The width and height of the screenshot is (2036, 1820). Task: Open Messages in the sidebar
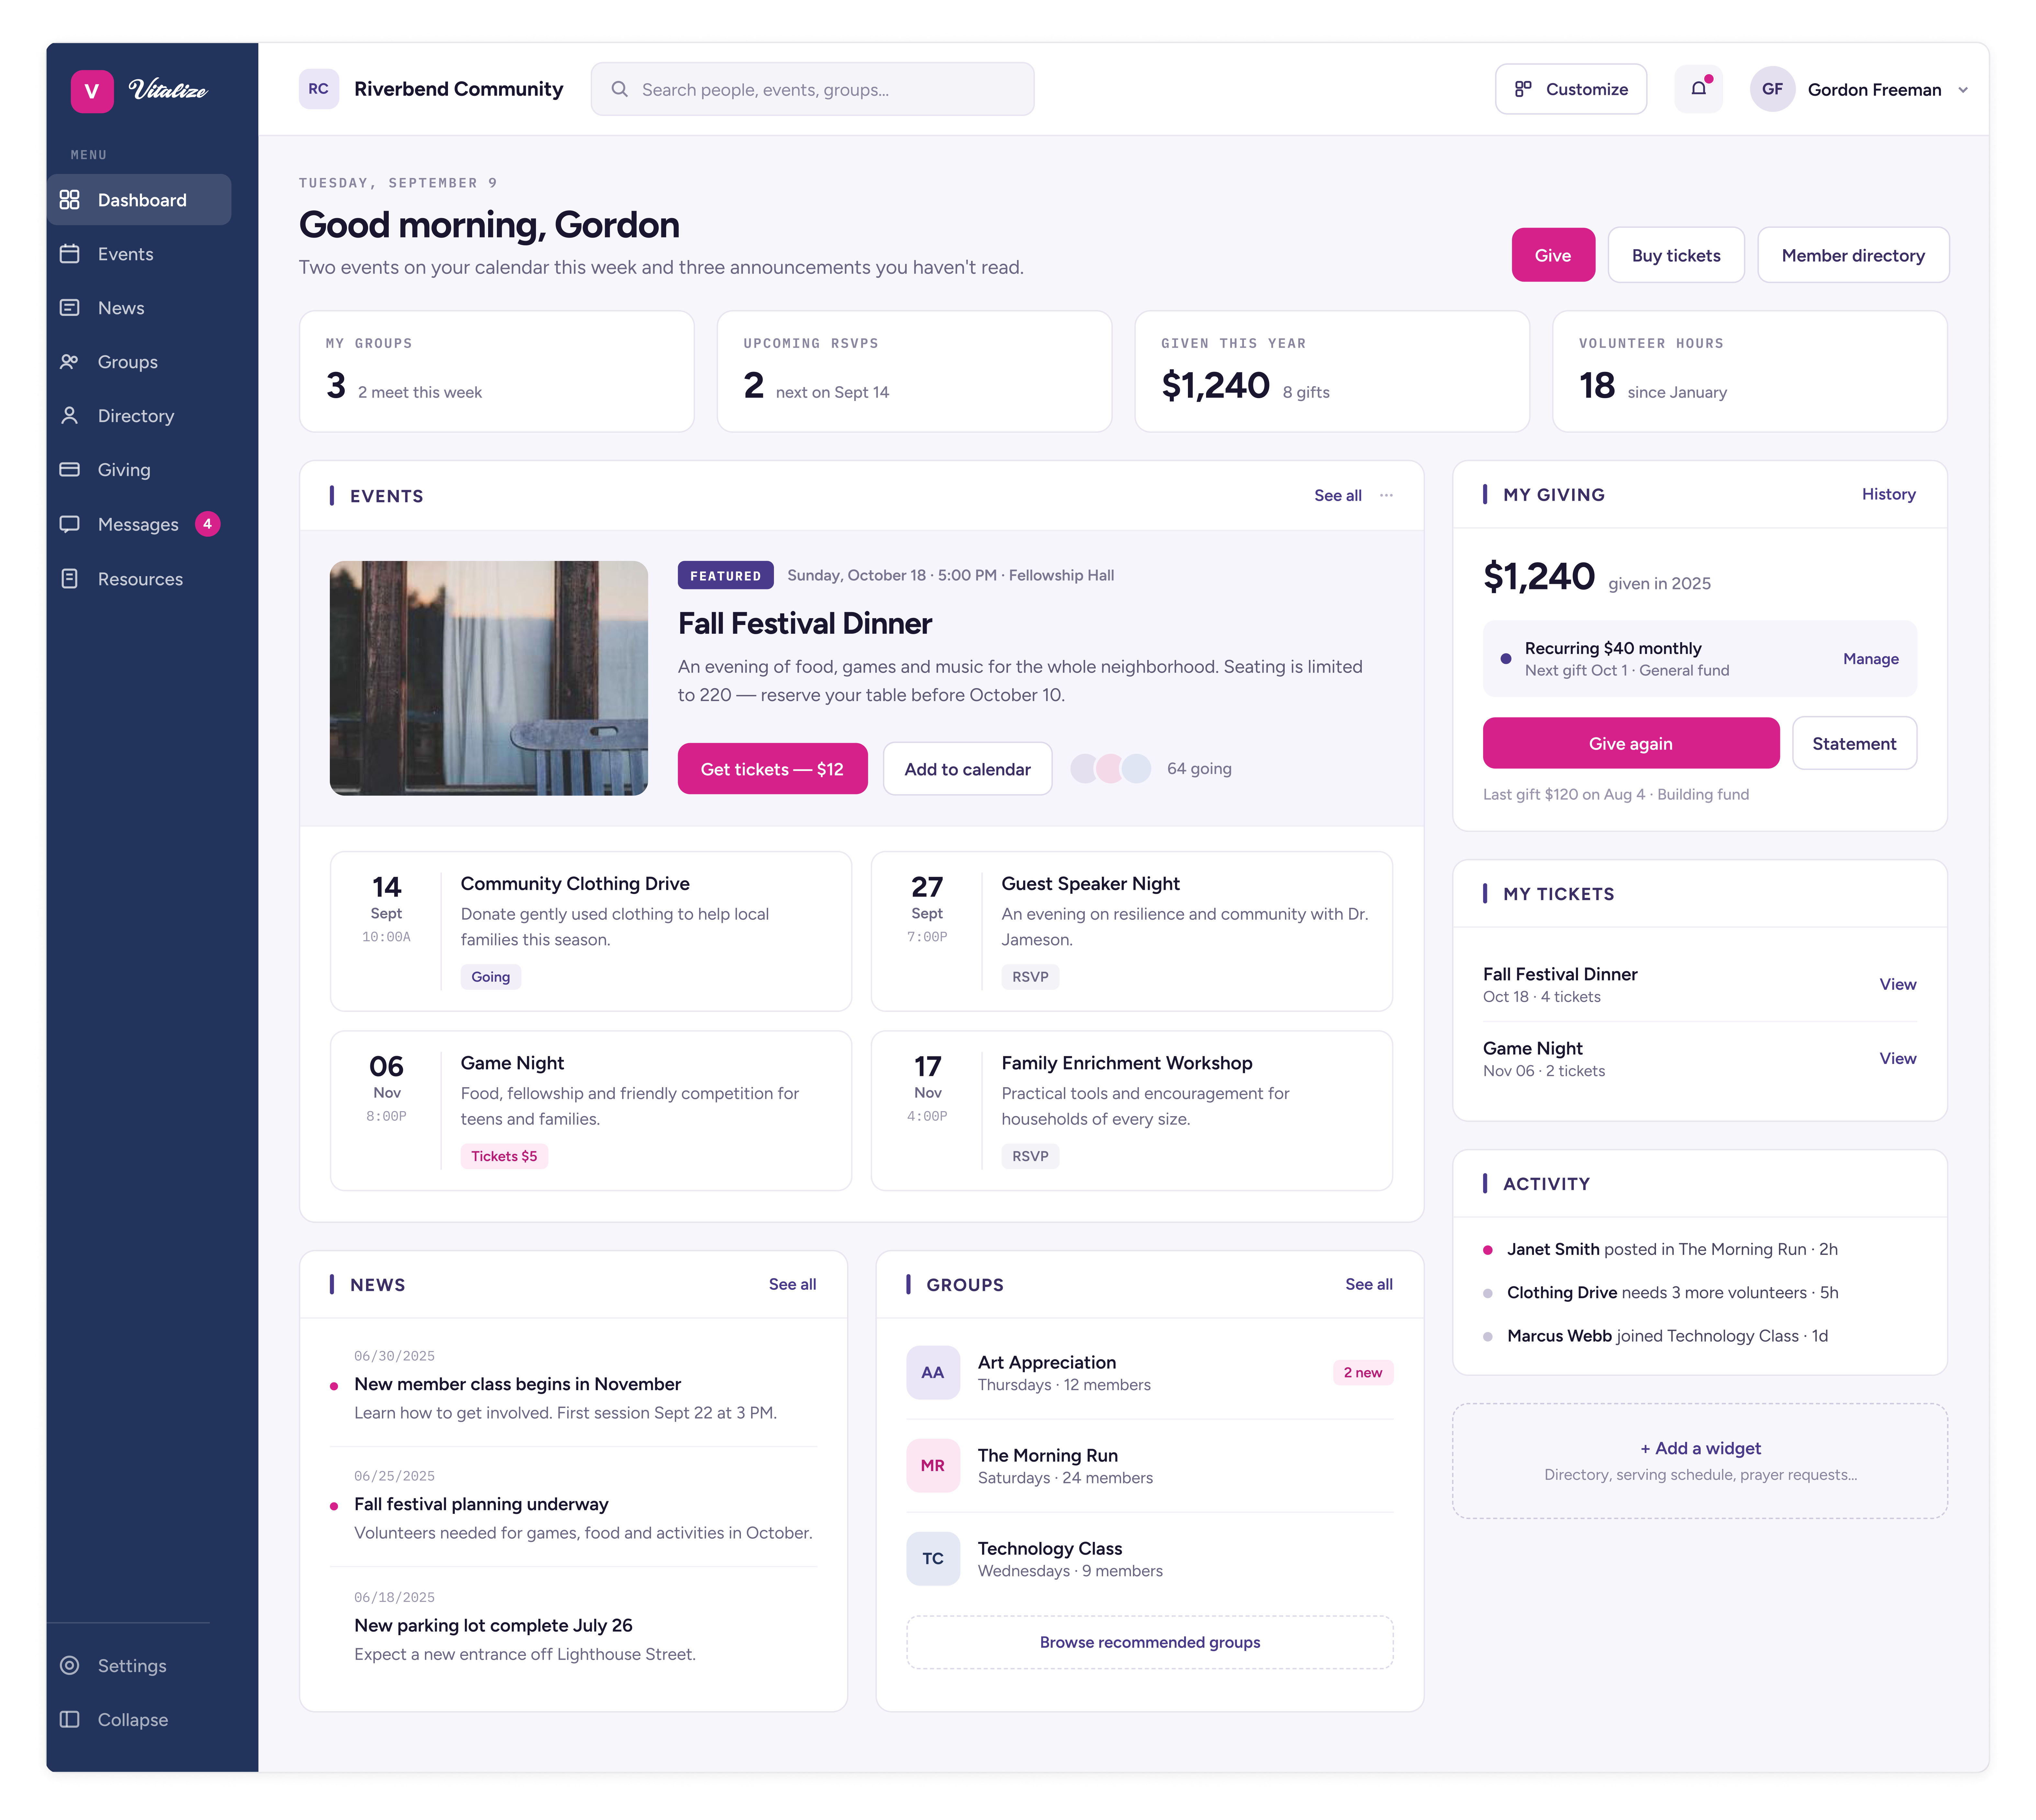point(139,524)
